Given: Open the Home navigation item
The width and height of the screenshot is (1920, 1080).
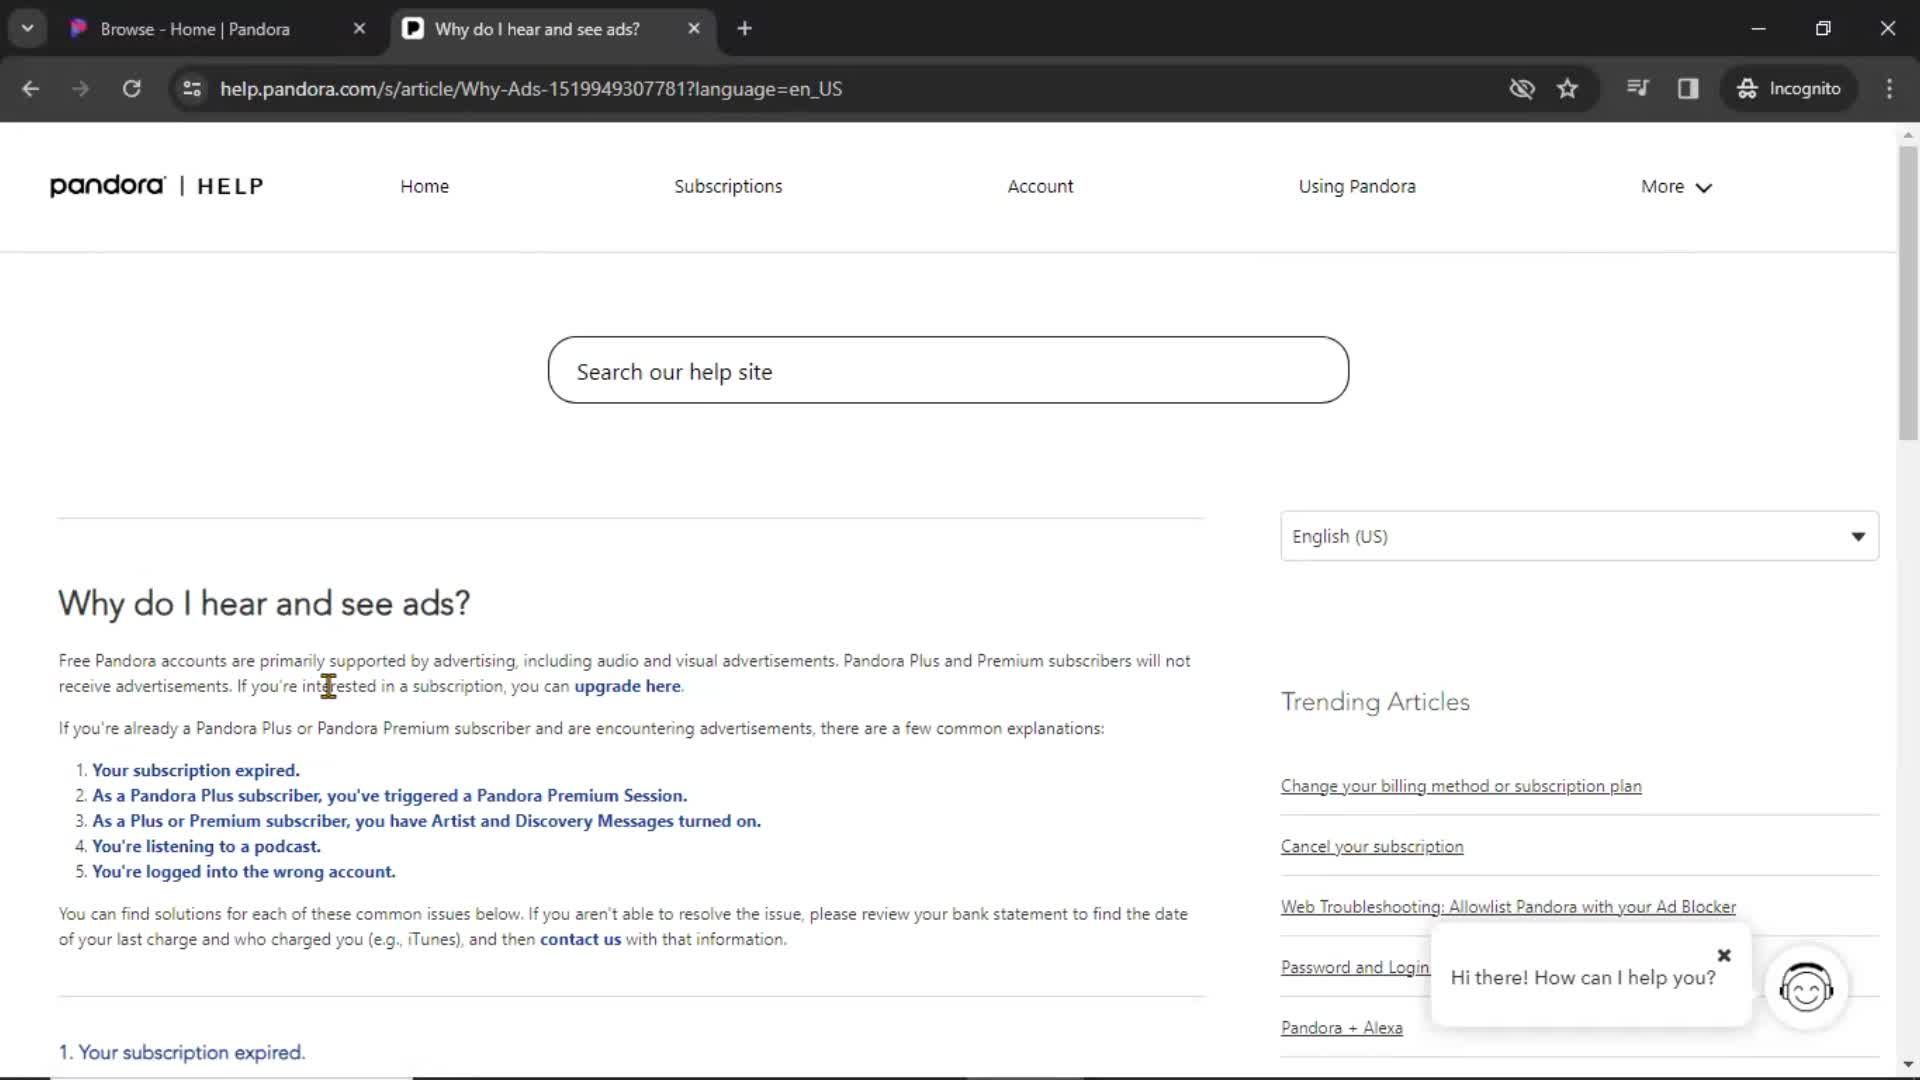Looking at the screenshot, I should pos(424,187).
